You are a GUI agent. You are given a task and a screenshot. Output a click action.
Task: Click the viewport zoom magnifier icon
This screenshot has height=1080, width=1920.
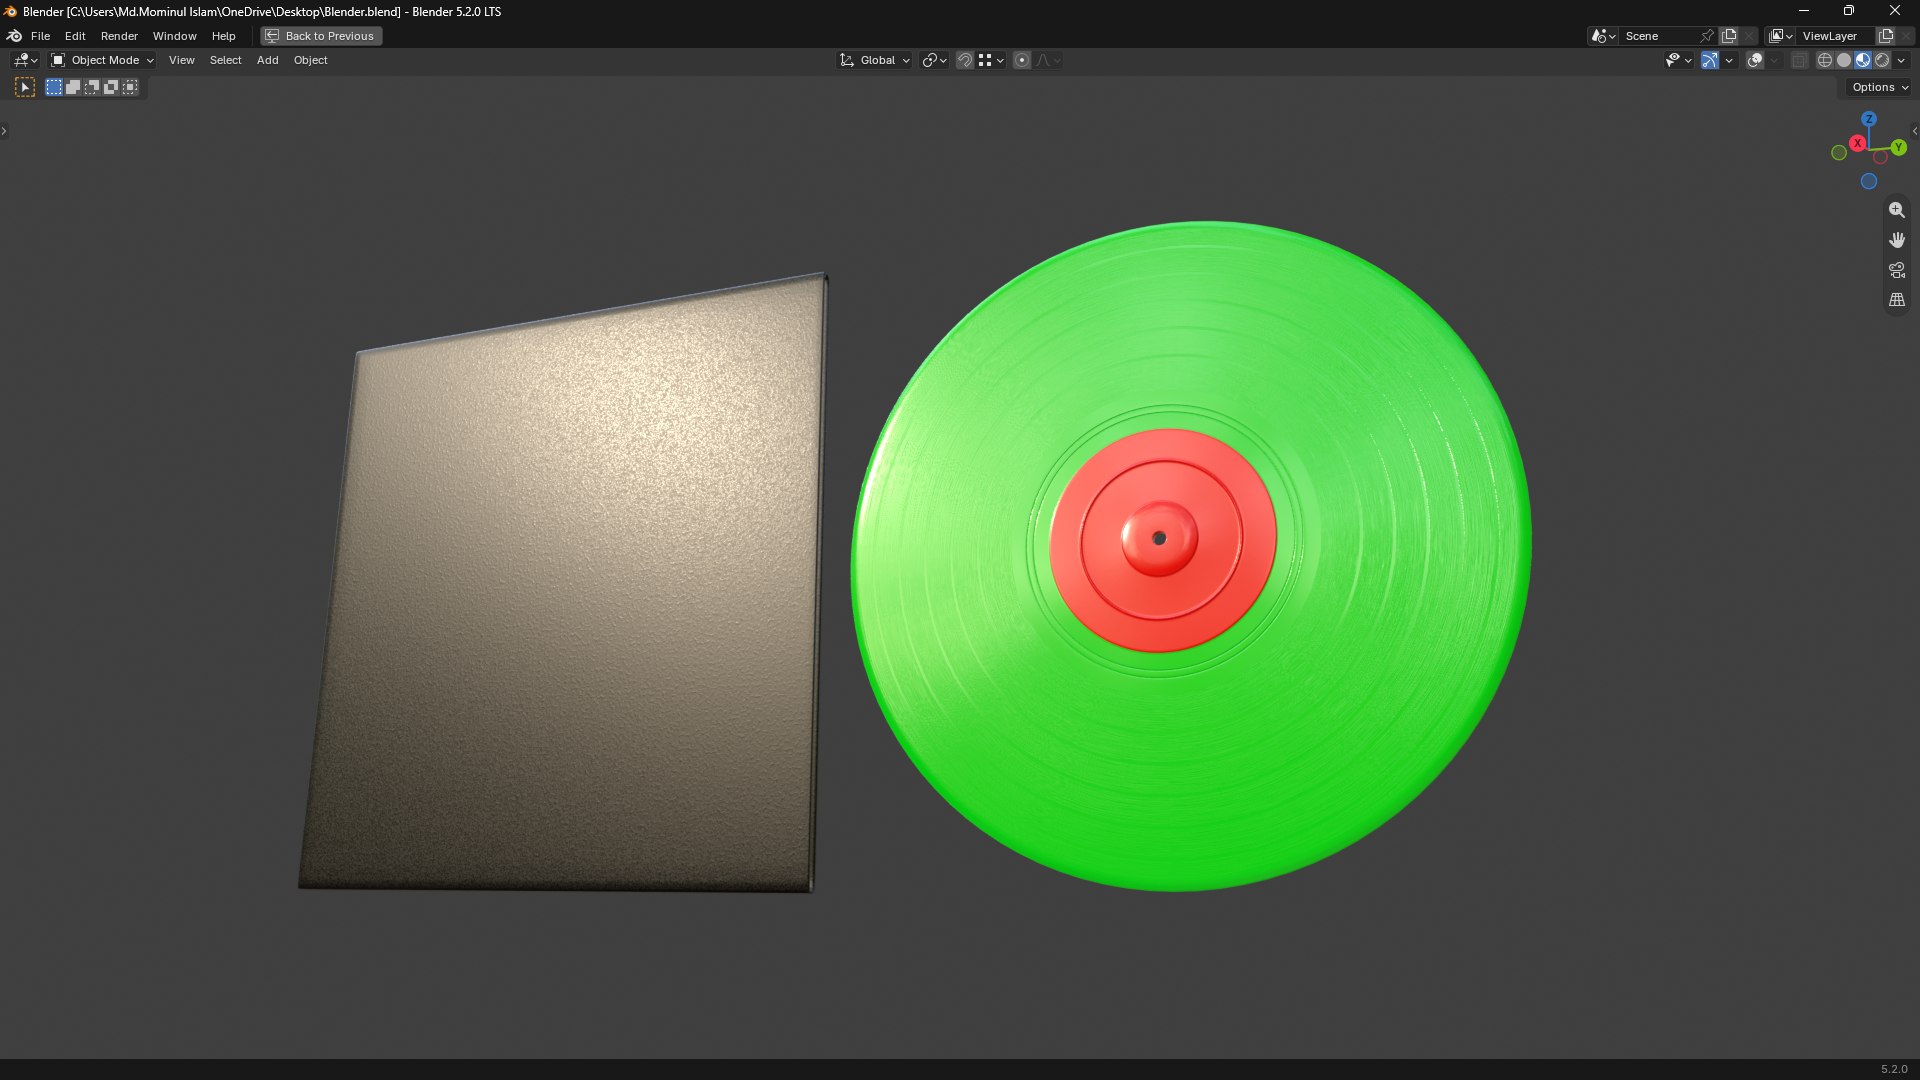point(1896,210)
